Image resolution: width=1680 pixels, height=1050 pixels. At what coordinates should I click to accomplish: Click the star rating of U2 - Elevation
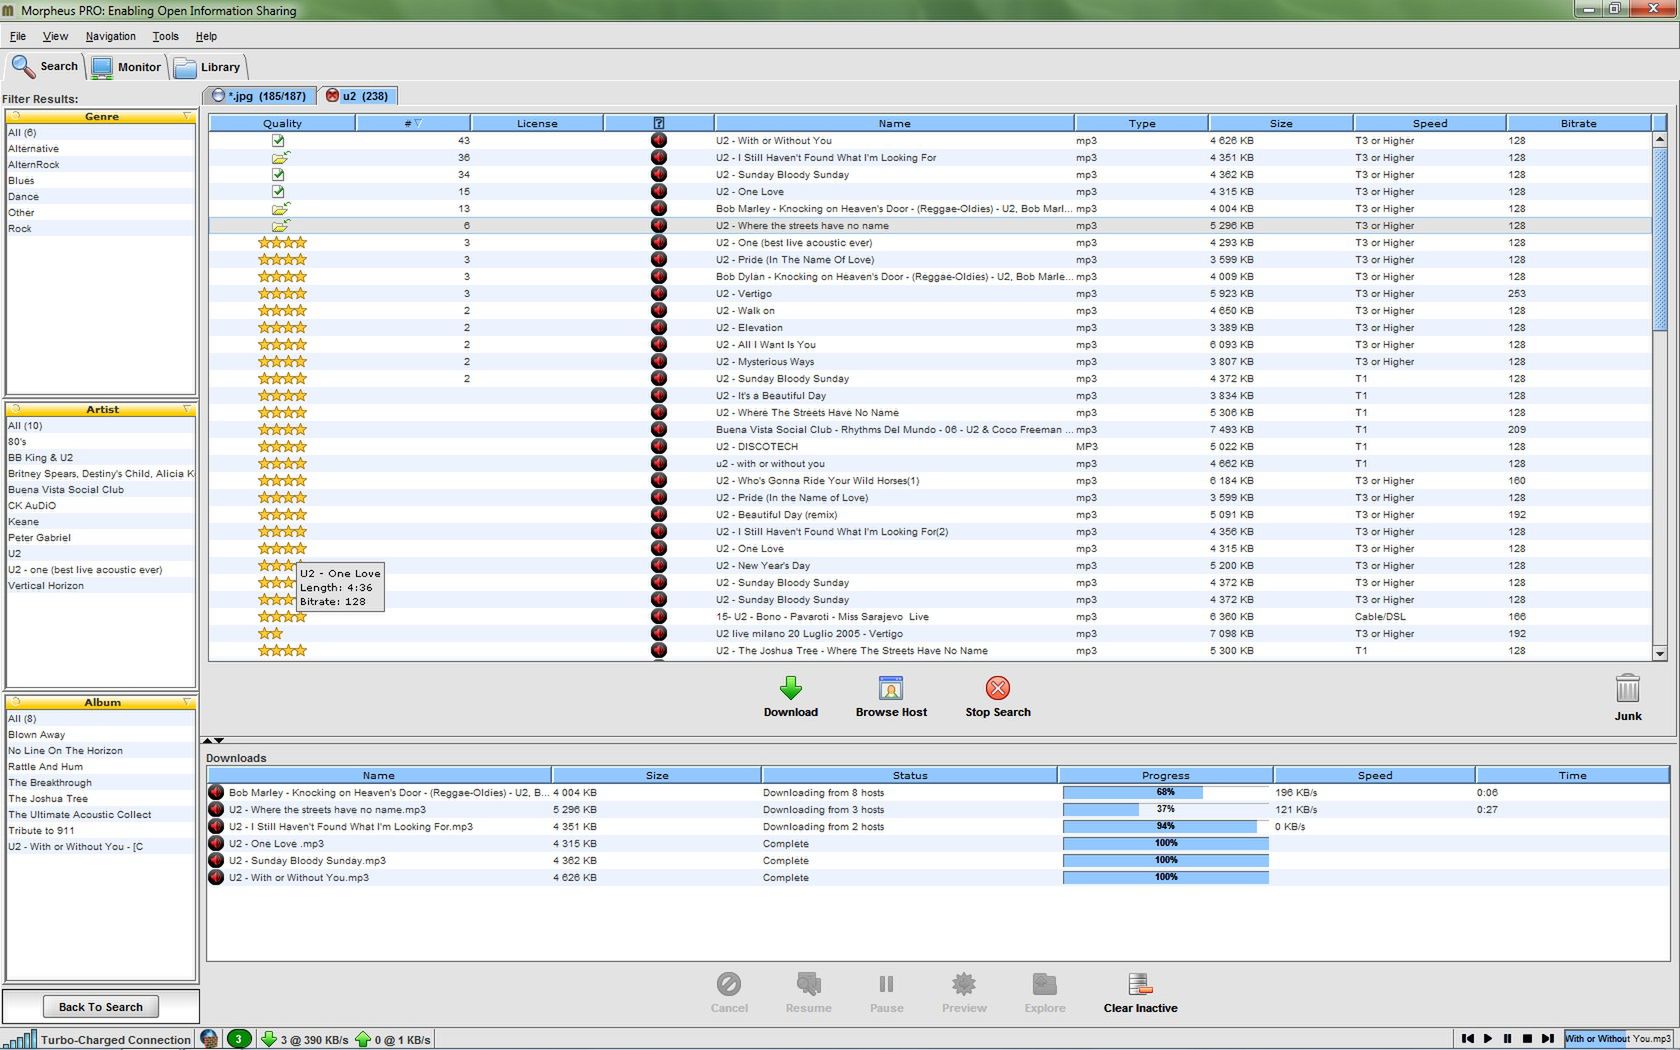click(282, 328)
